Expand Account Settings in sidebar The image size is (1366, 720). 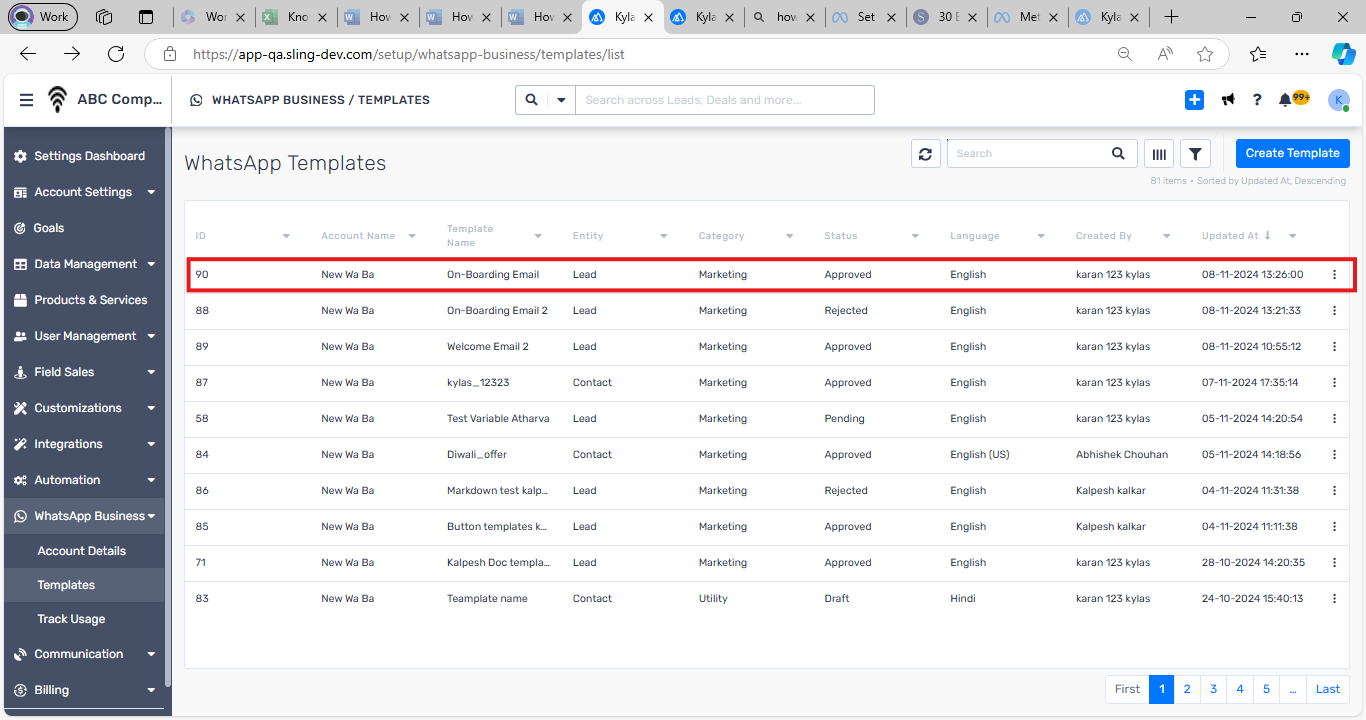point(84,192)
